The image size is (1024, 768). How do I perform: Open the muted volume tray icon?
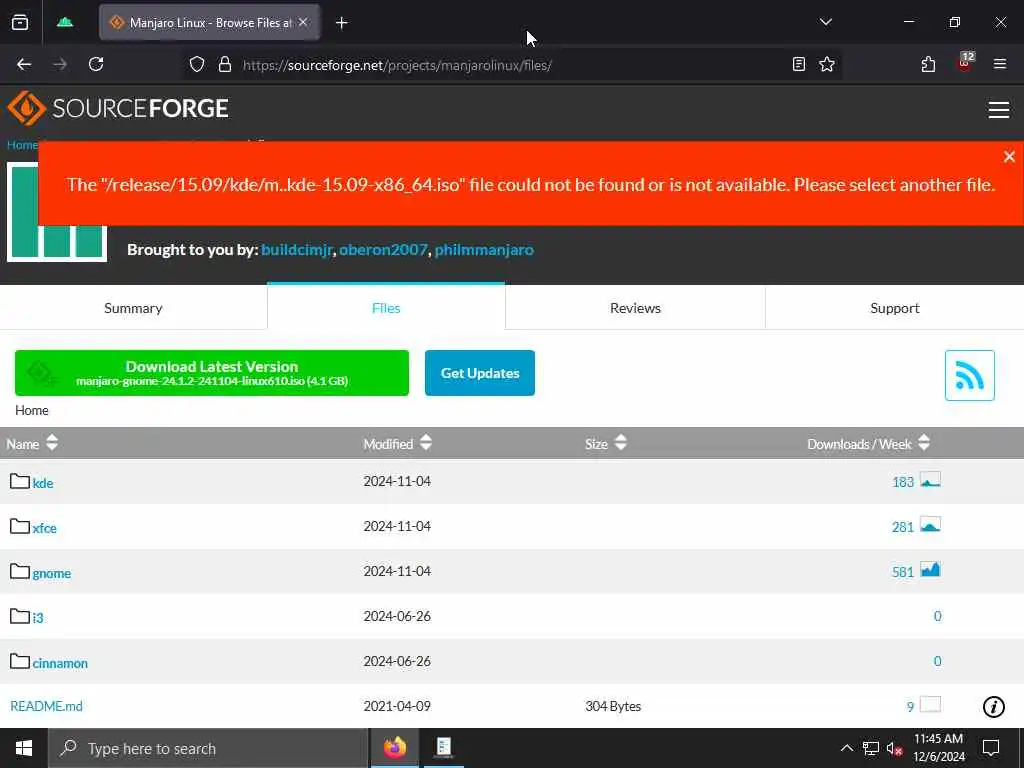click(895, 748)
